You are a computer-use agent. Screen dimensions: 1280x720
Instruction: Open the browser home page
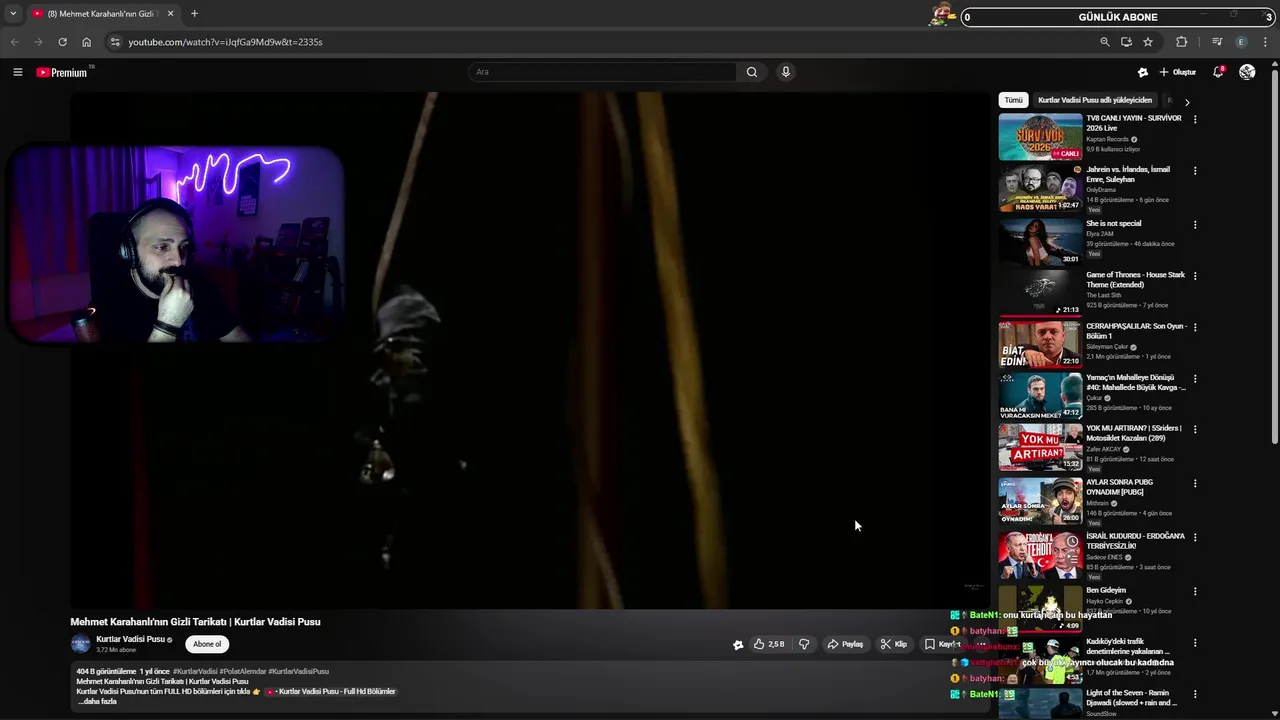point(87,42)
